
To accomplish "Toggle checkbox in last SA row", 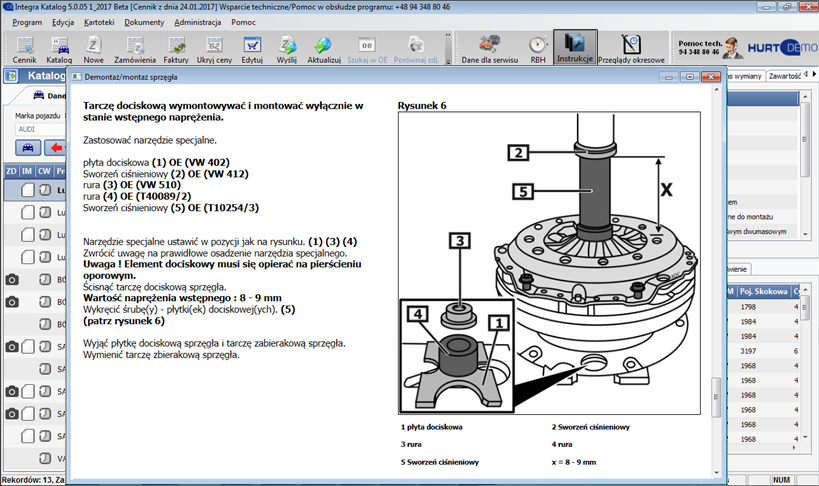I will point(28,436).
